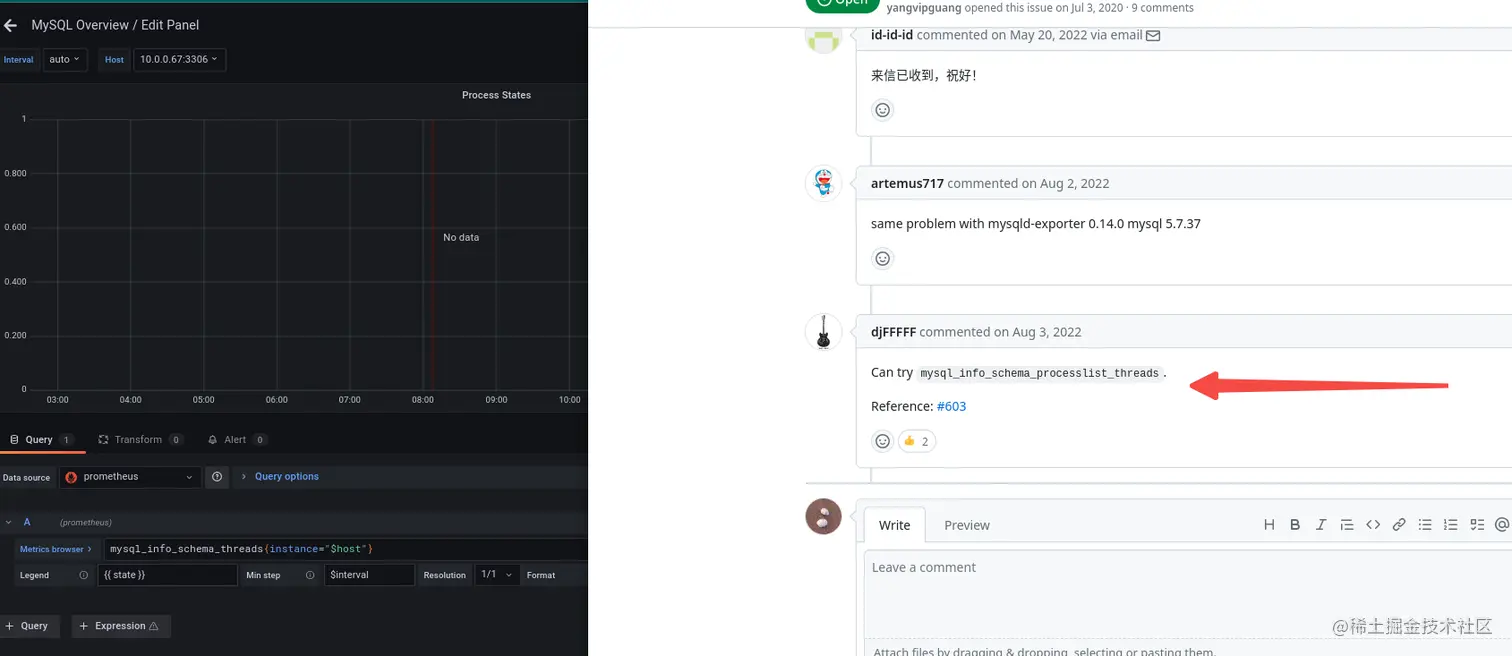Toggle the thumbs up 2 reaction
Screen dimensions: 1512x656
(x=916, y=441)
